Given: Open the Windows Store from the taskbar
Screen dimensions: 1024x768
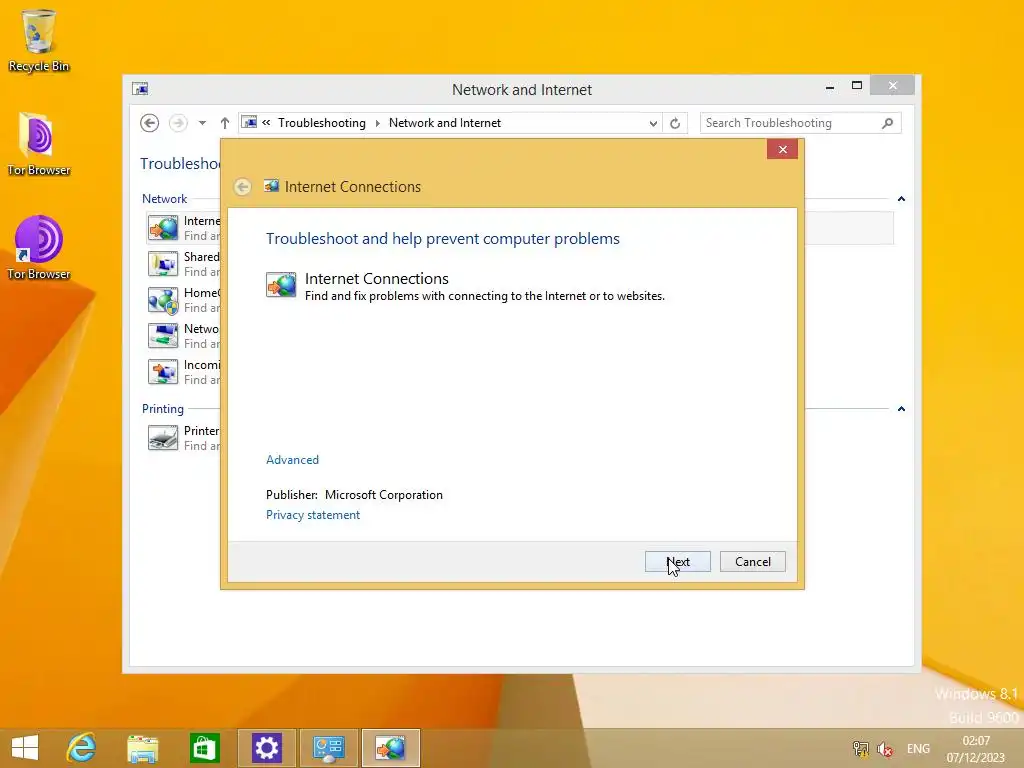Looking at the screenshot, I should [x=204, y=748].
